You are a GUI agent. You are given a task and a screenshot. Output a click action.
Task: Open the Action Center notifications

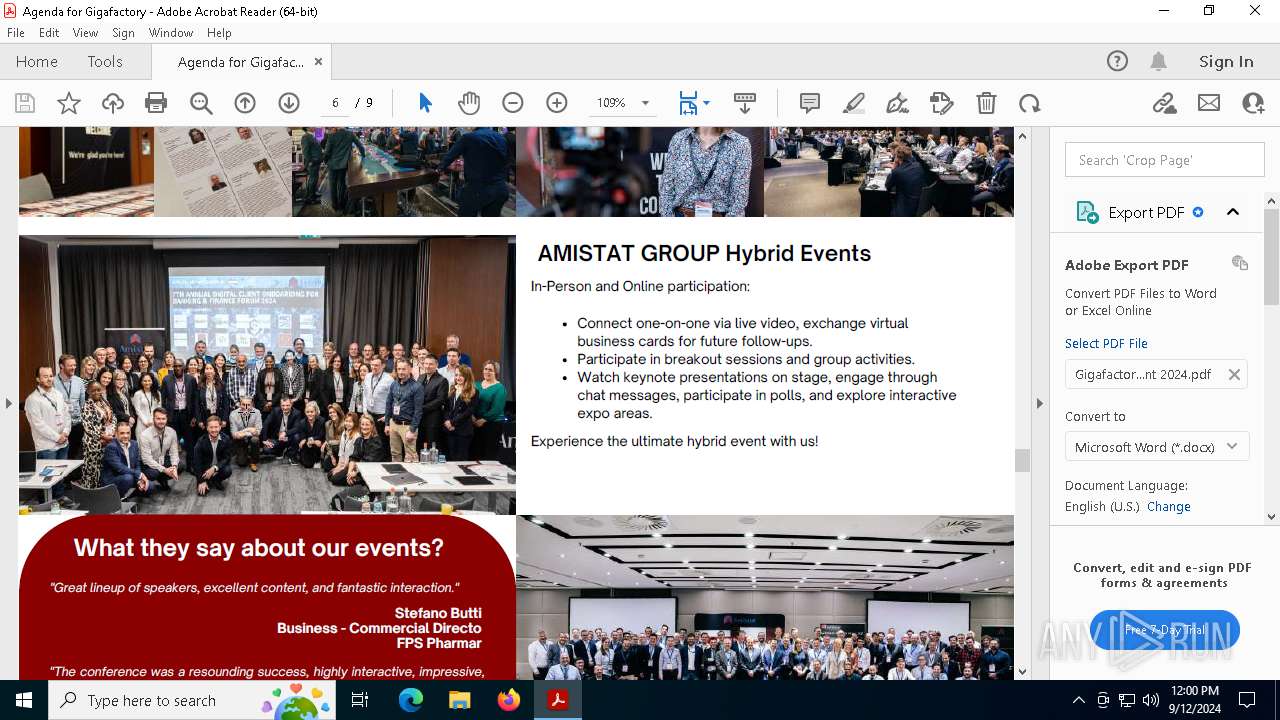coord(1247,700)
